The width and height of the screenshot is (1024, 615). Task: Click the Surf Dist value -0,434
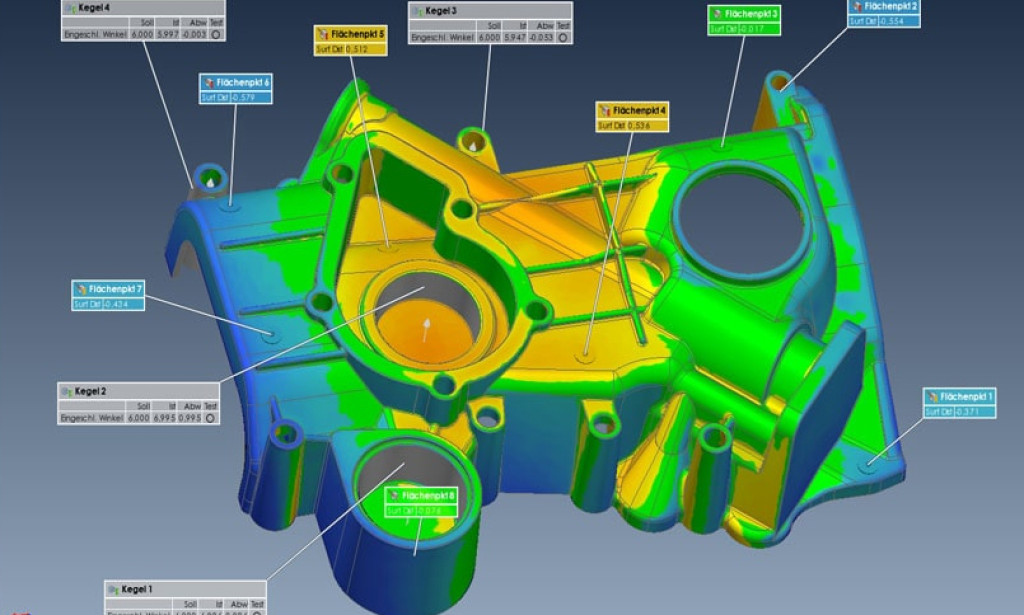point(115,305)
